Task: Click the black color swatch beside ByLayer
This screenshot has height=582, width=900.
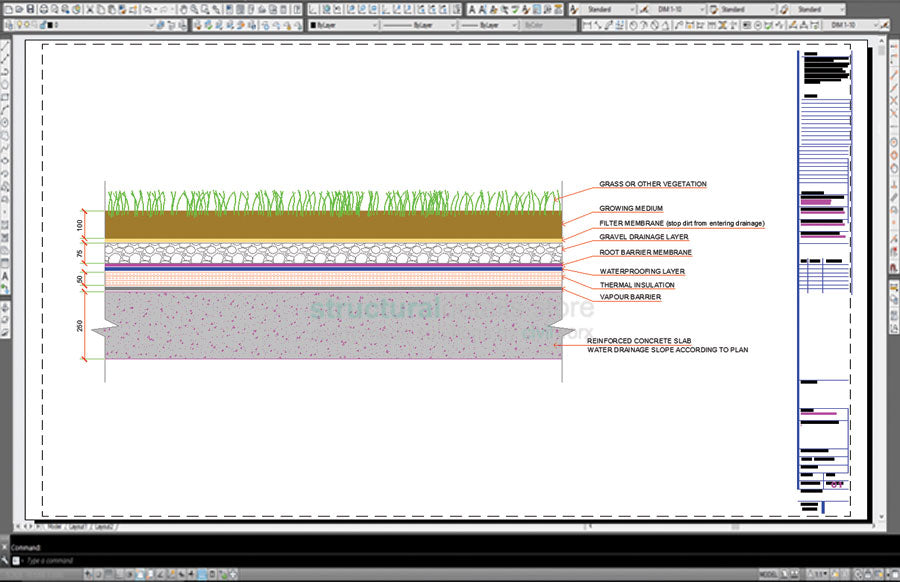Action: pyautogui.click(x=313, y=24)
